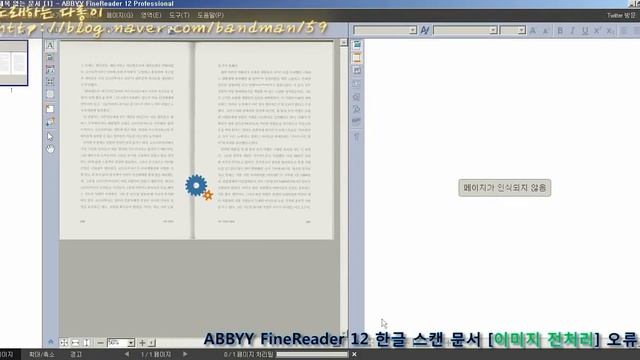The width and height of the screenshot is (640, 360).
Task: Select the picture area tool in image toolbar
Action: [x=50, y=70]
